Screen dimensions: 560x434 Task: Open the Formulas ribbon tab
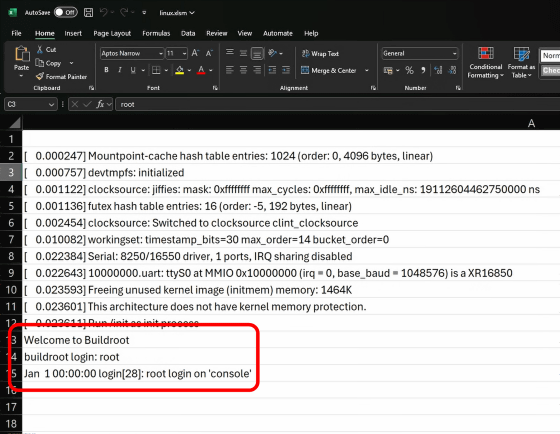tap(156, 33)
